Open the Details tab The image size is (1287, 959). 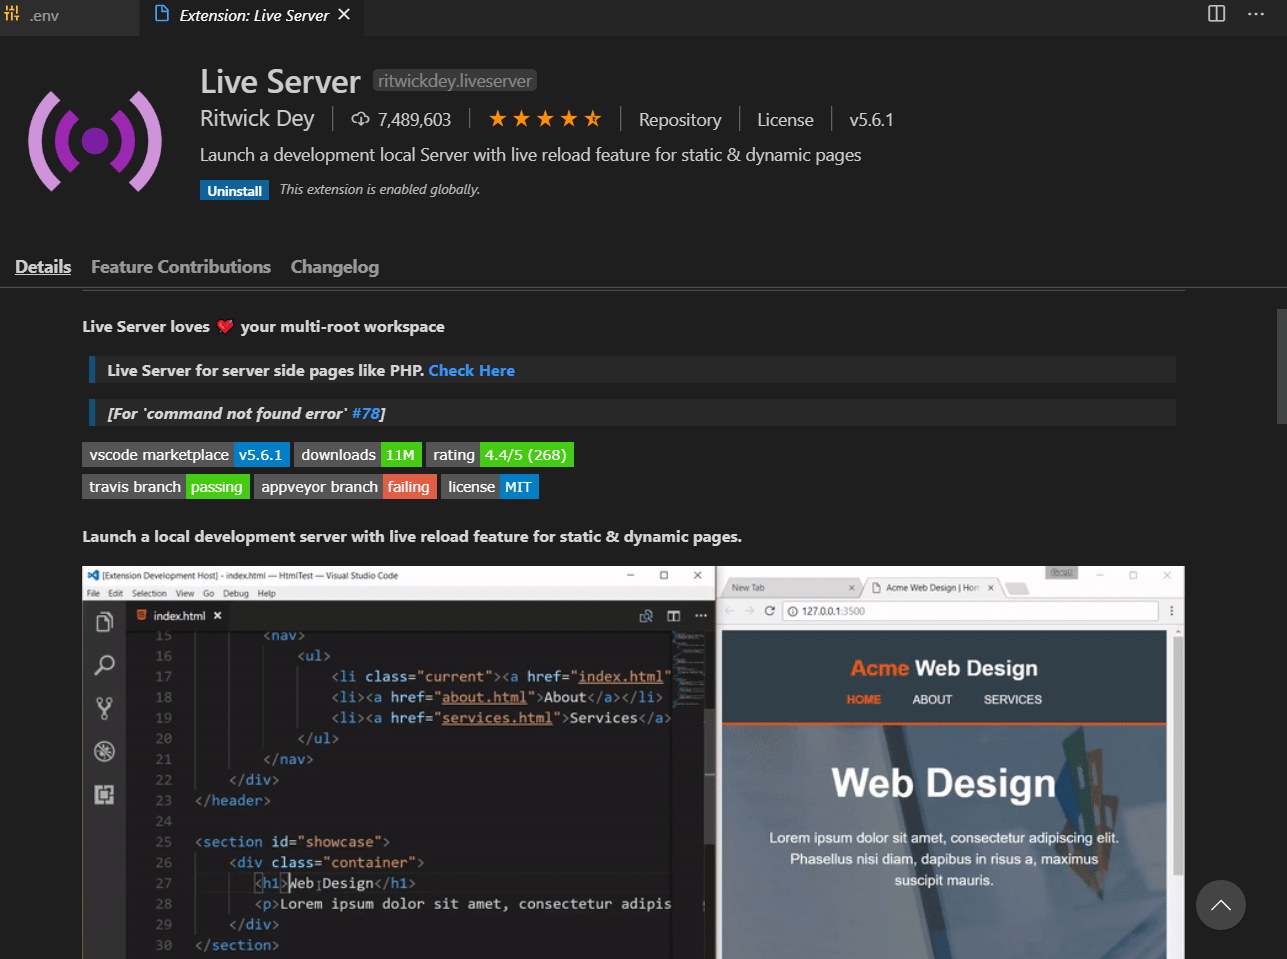coord(43,267)
